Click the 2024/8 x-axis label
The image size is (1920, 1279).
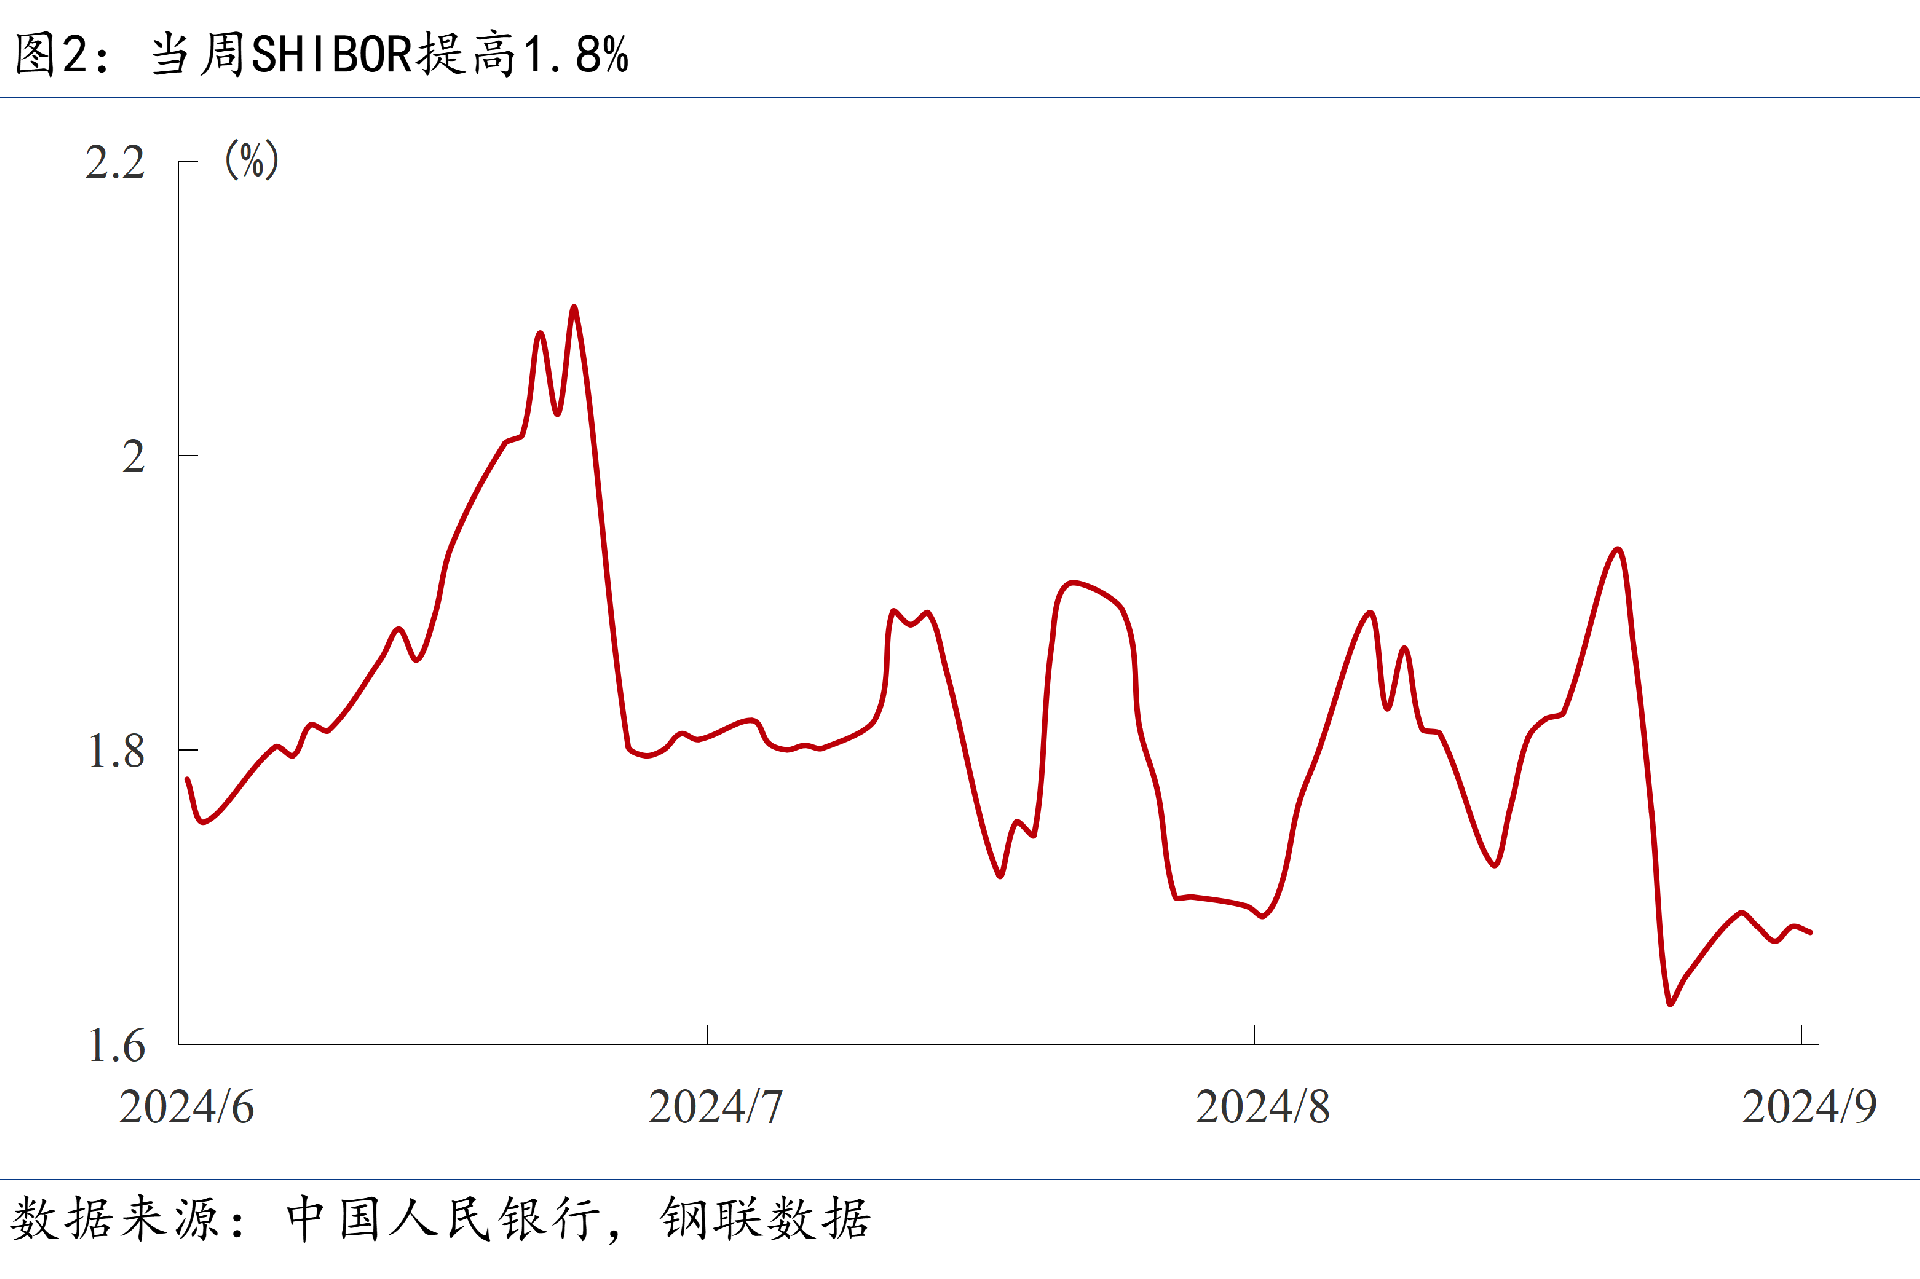click(1262, 1106)
